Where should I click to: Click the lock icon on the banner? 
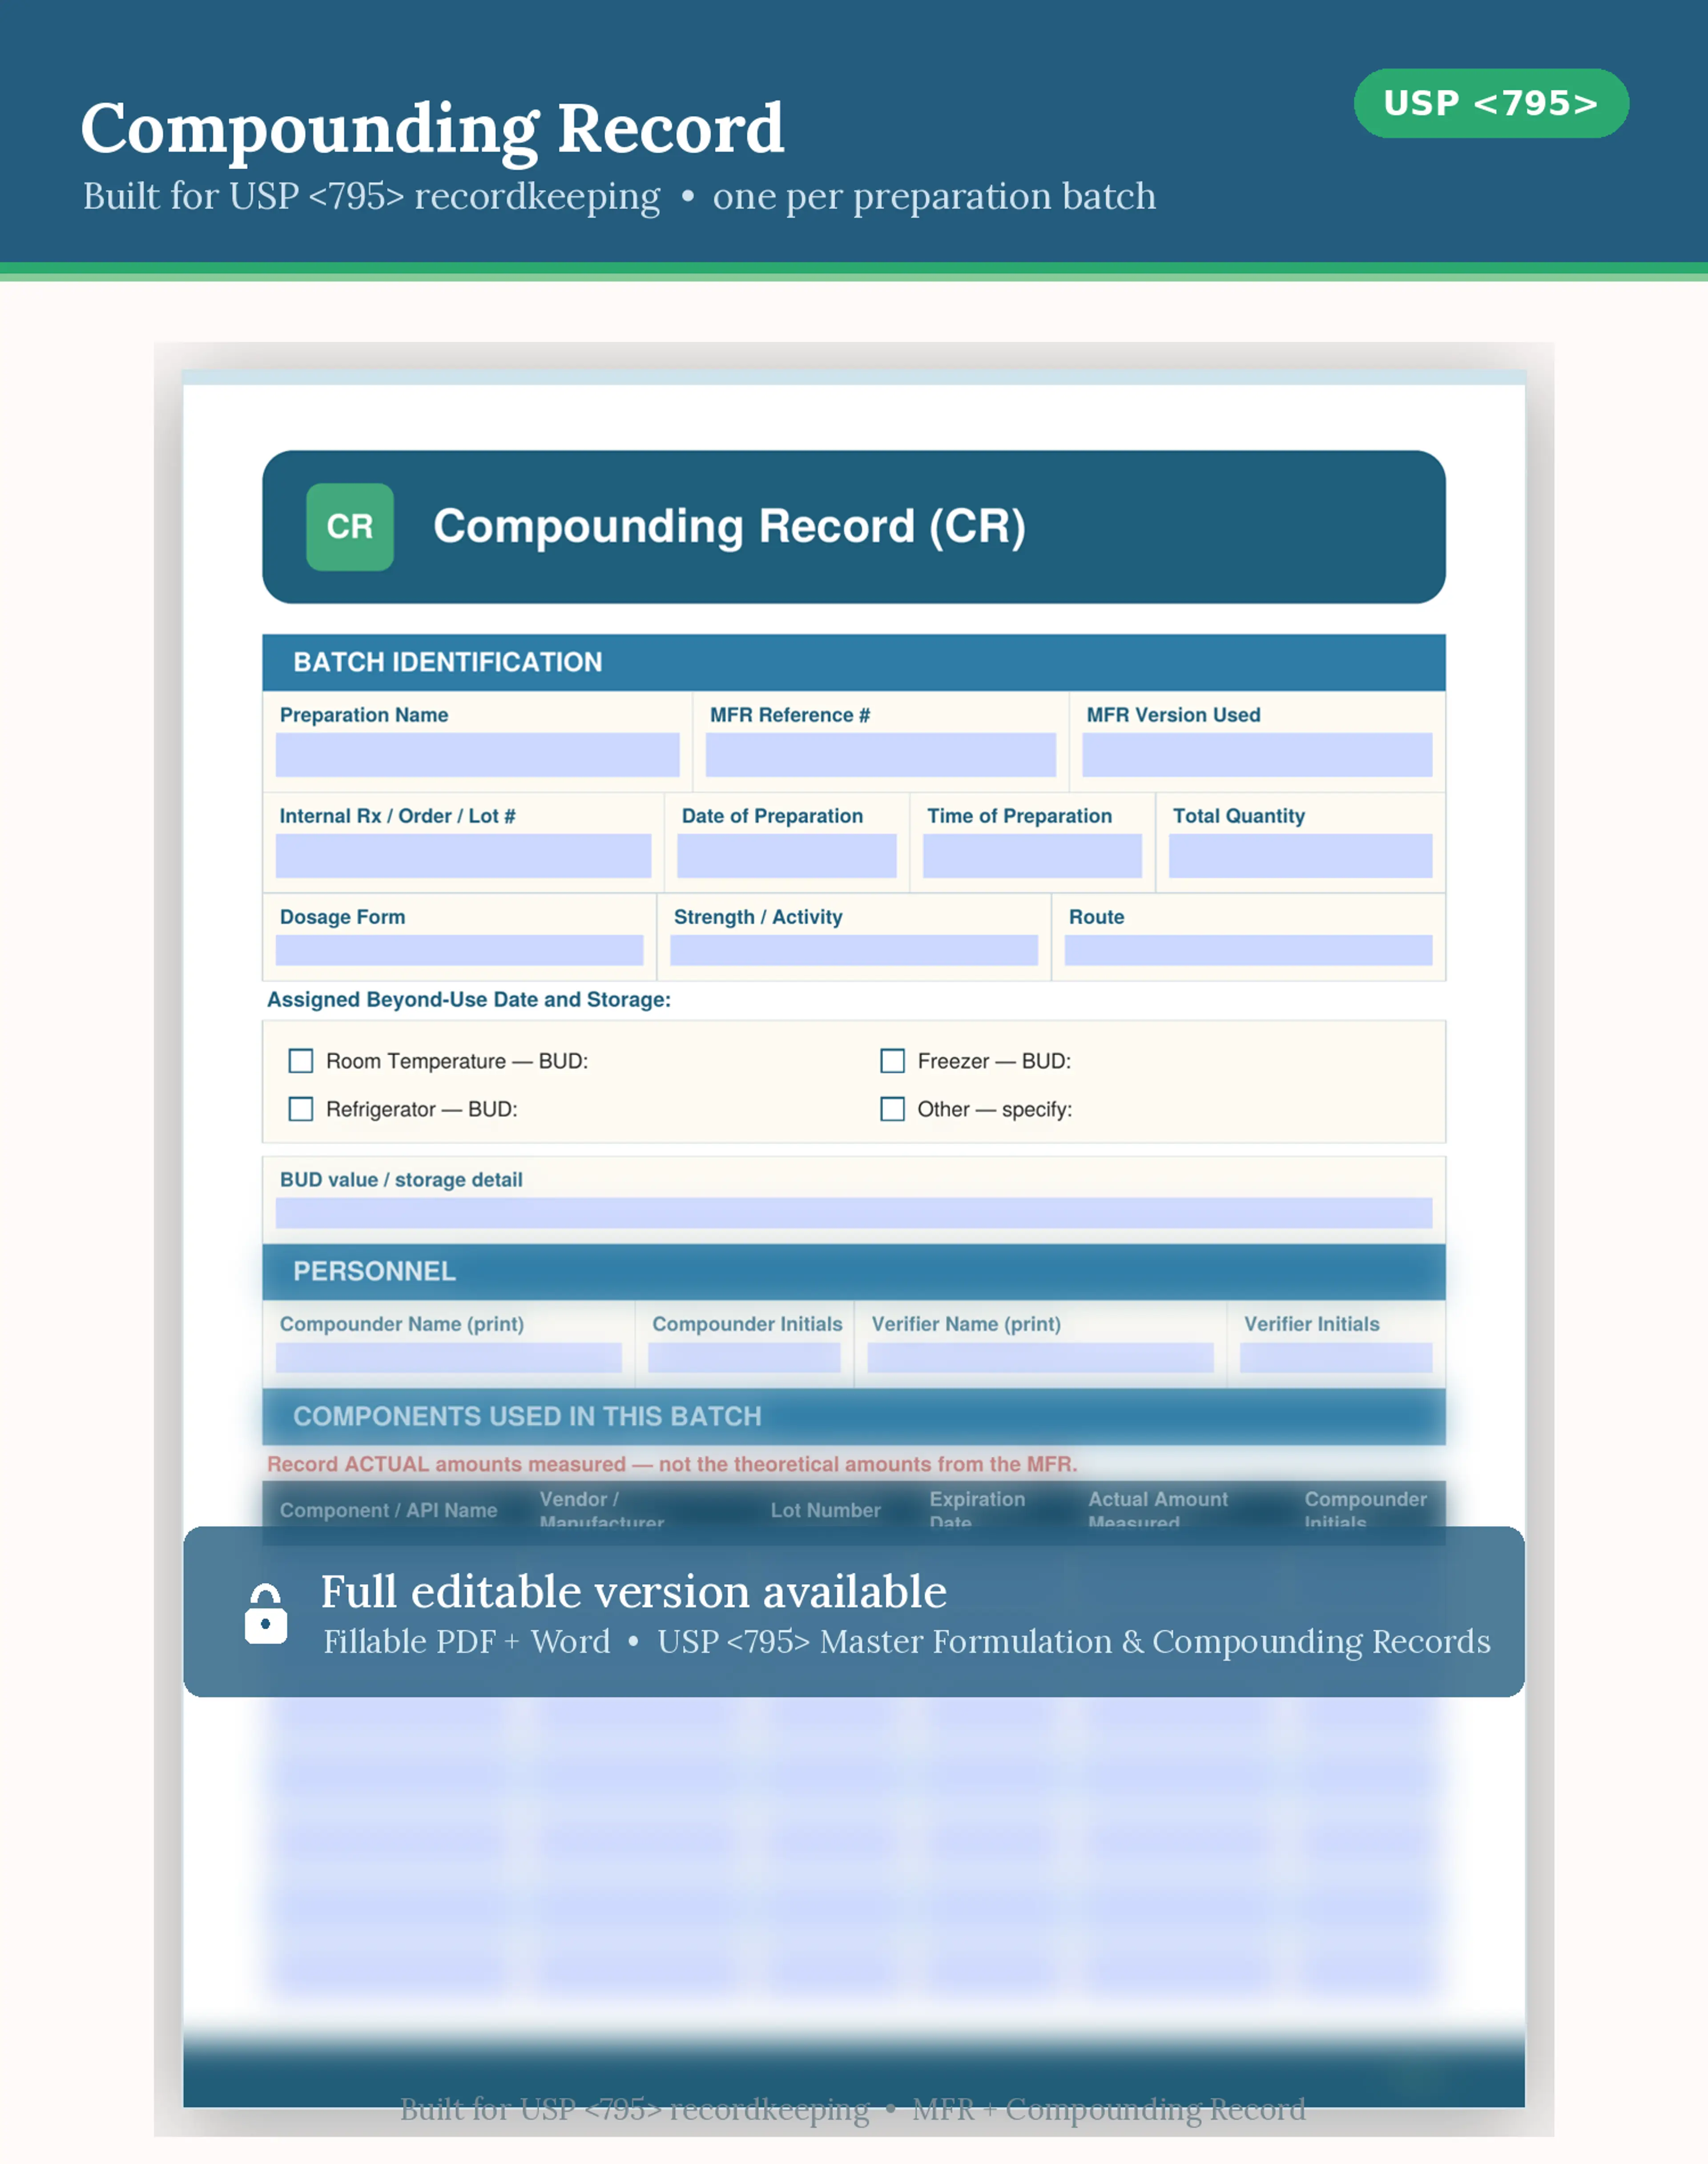click(266, 1613)
